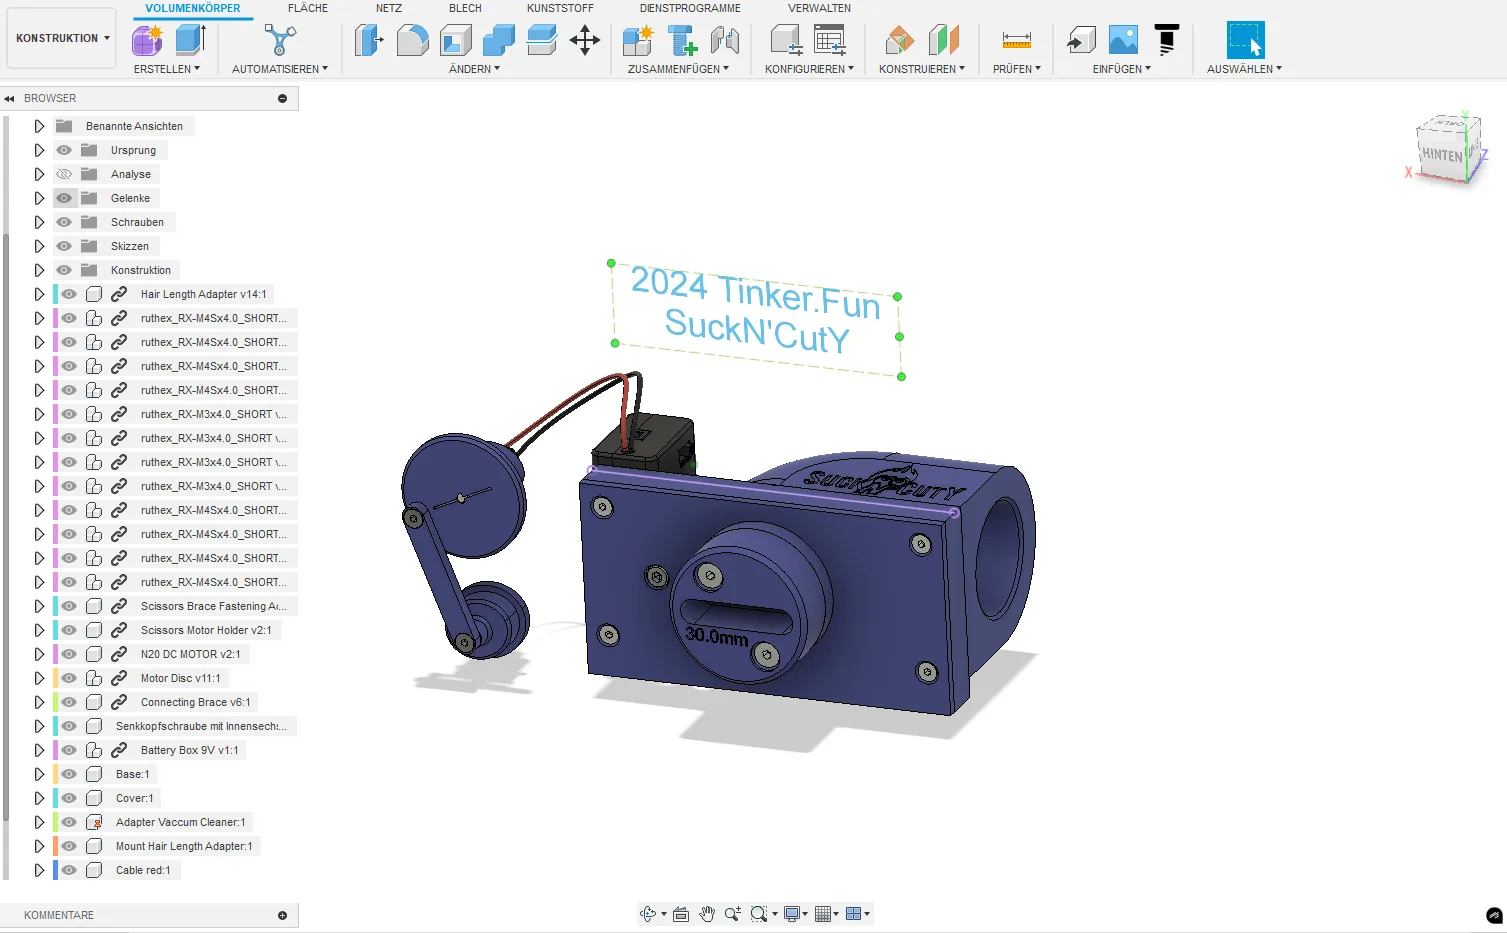The width and height of the screenshot is (1507, 933).
Task: Switch to the DIENSTPROGRAMME tab
Action: point(690,8)
